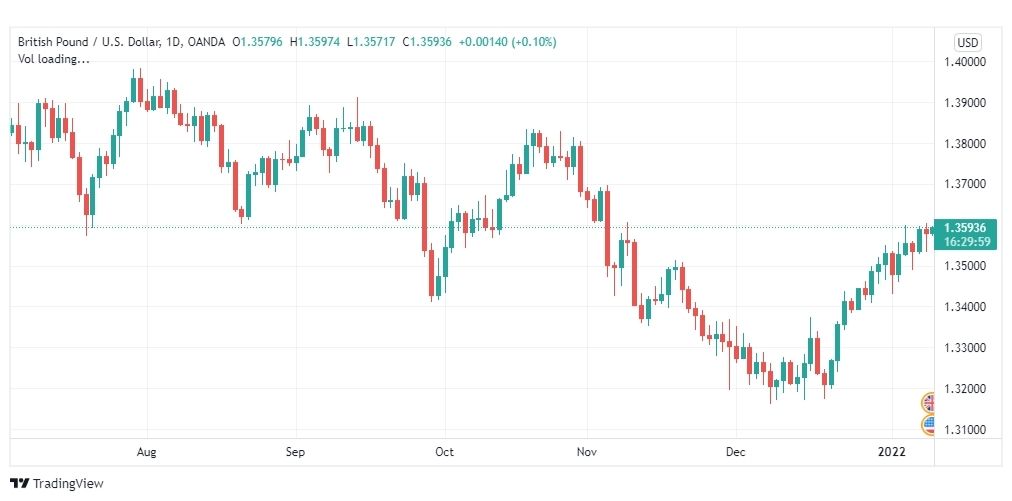Open the USD currency selector
1012x501 pixels.
coord(967,43)
